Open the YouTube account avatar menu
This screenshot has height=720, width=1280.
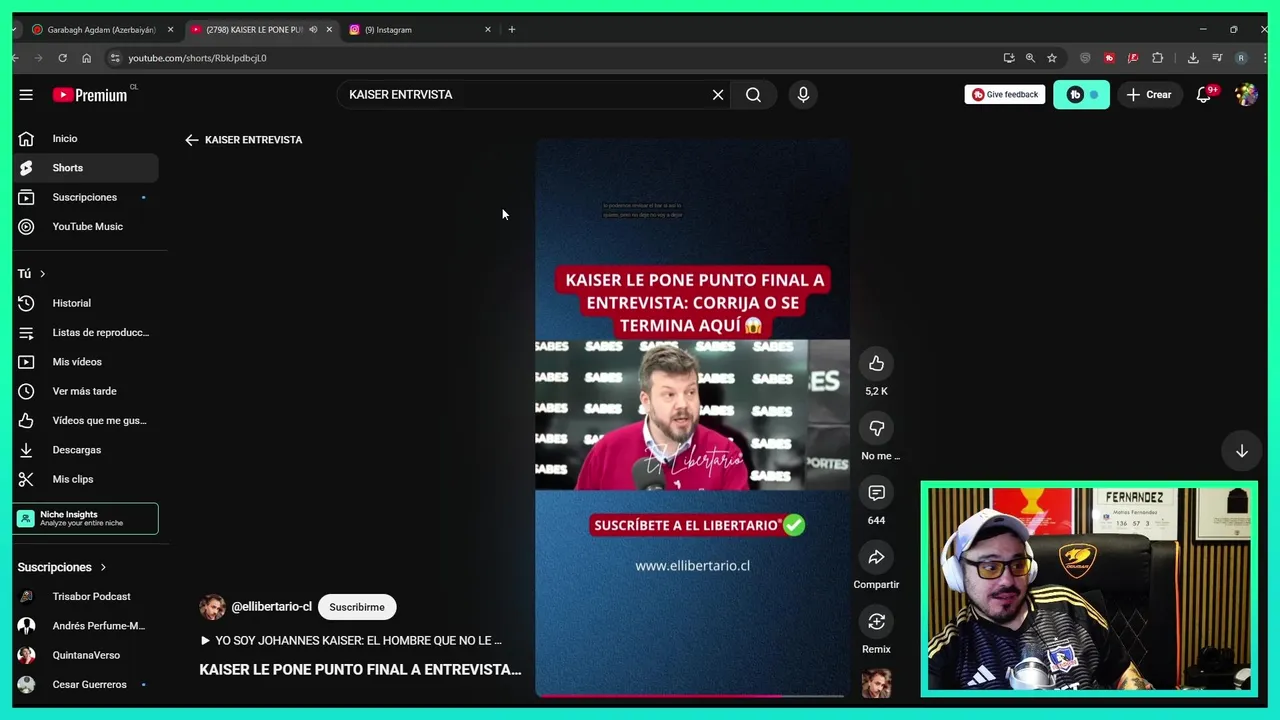[1246, 94]
